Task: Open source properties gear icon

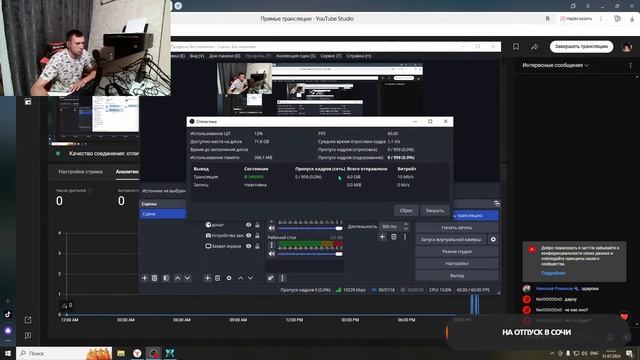Action: (229, 278)
